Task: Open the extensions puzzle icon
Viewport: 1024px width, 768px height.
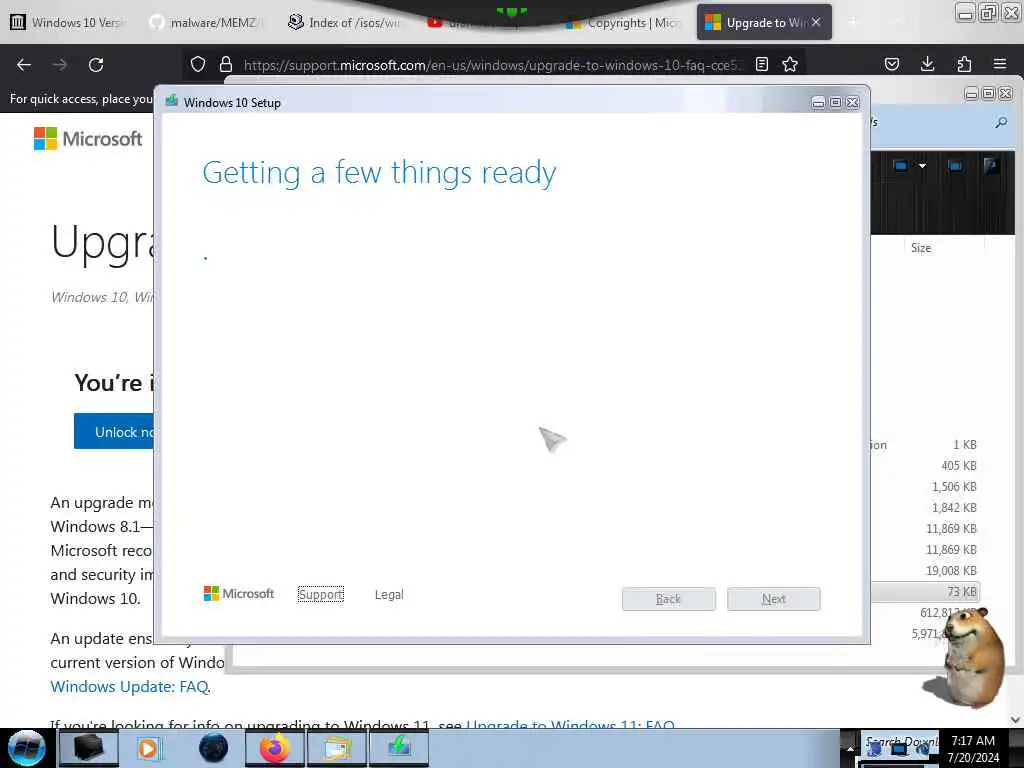Action: coord(964,64)
